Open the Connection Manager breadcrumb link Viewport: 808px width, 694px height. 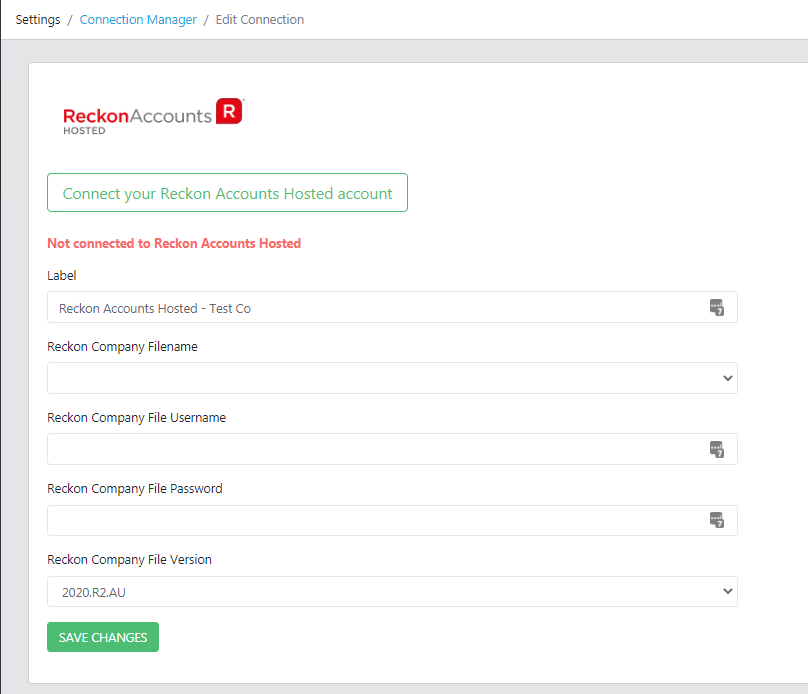click(x=138, y=20)
